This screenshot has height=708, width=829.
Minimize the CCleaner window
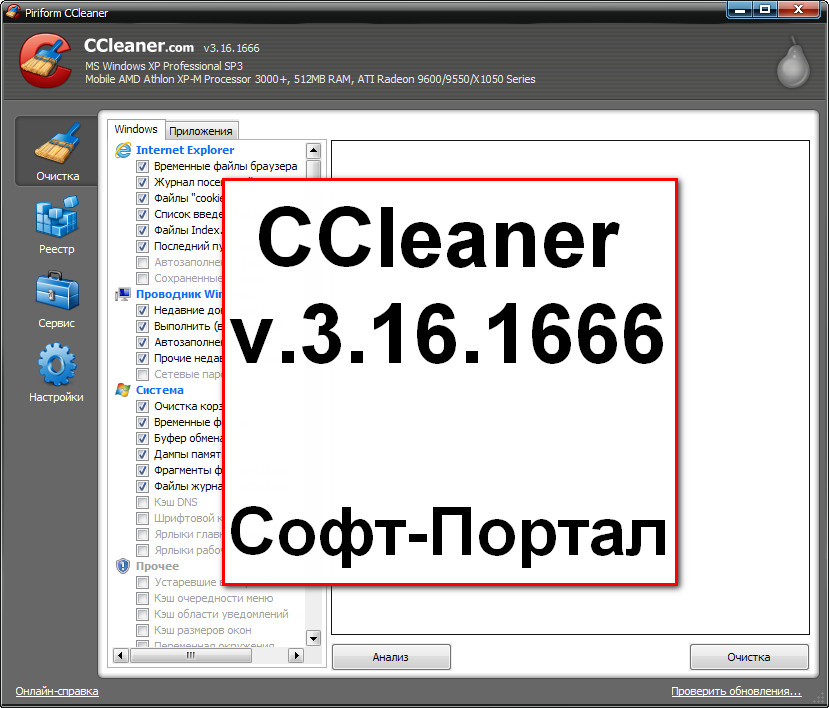click(x=740, y=10)
